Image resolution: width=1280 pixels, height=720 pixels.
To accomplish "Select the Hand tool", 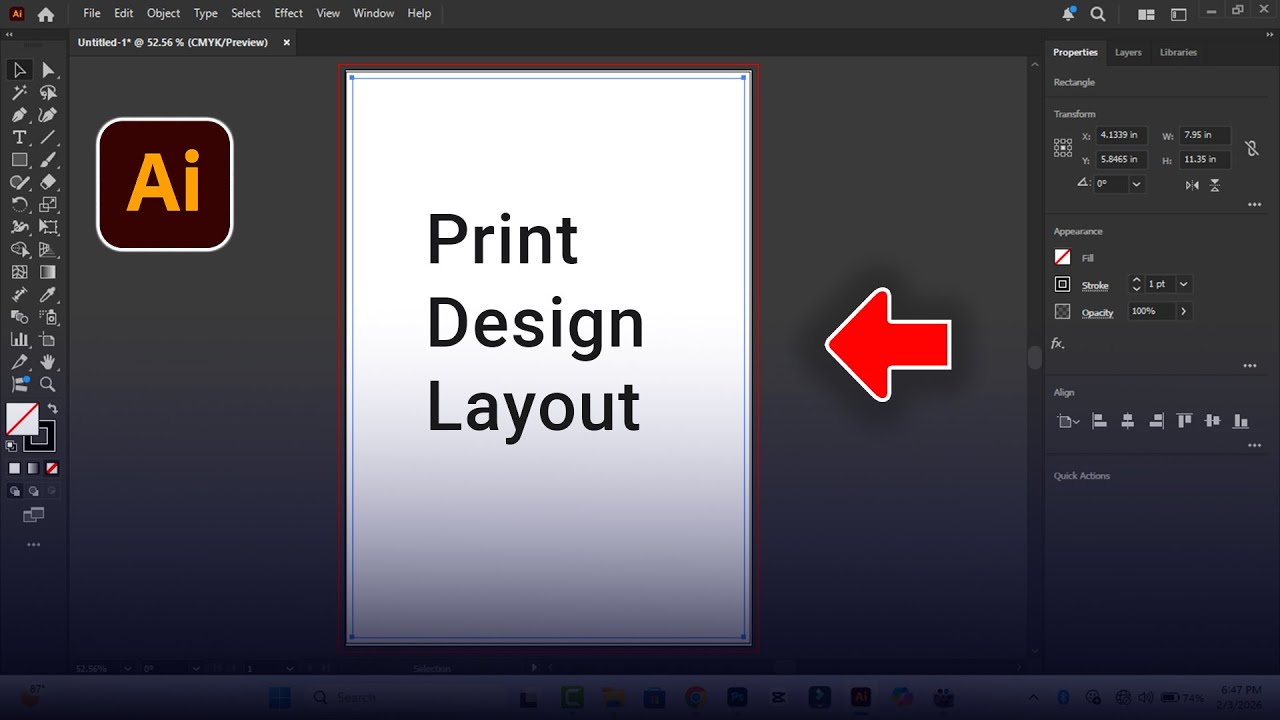I will pos(48,362).
